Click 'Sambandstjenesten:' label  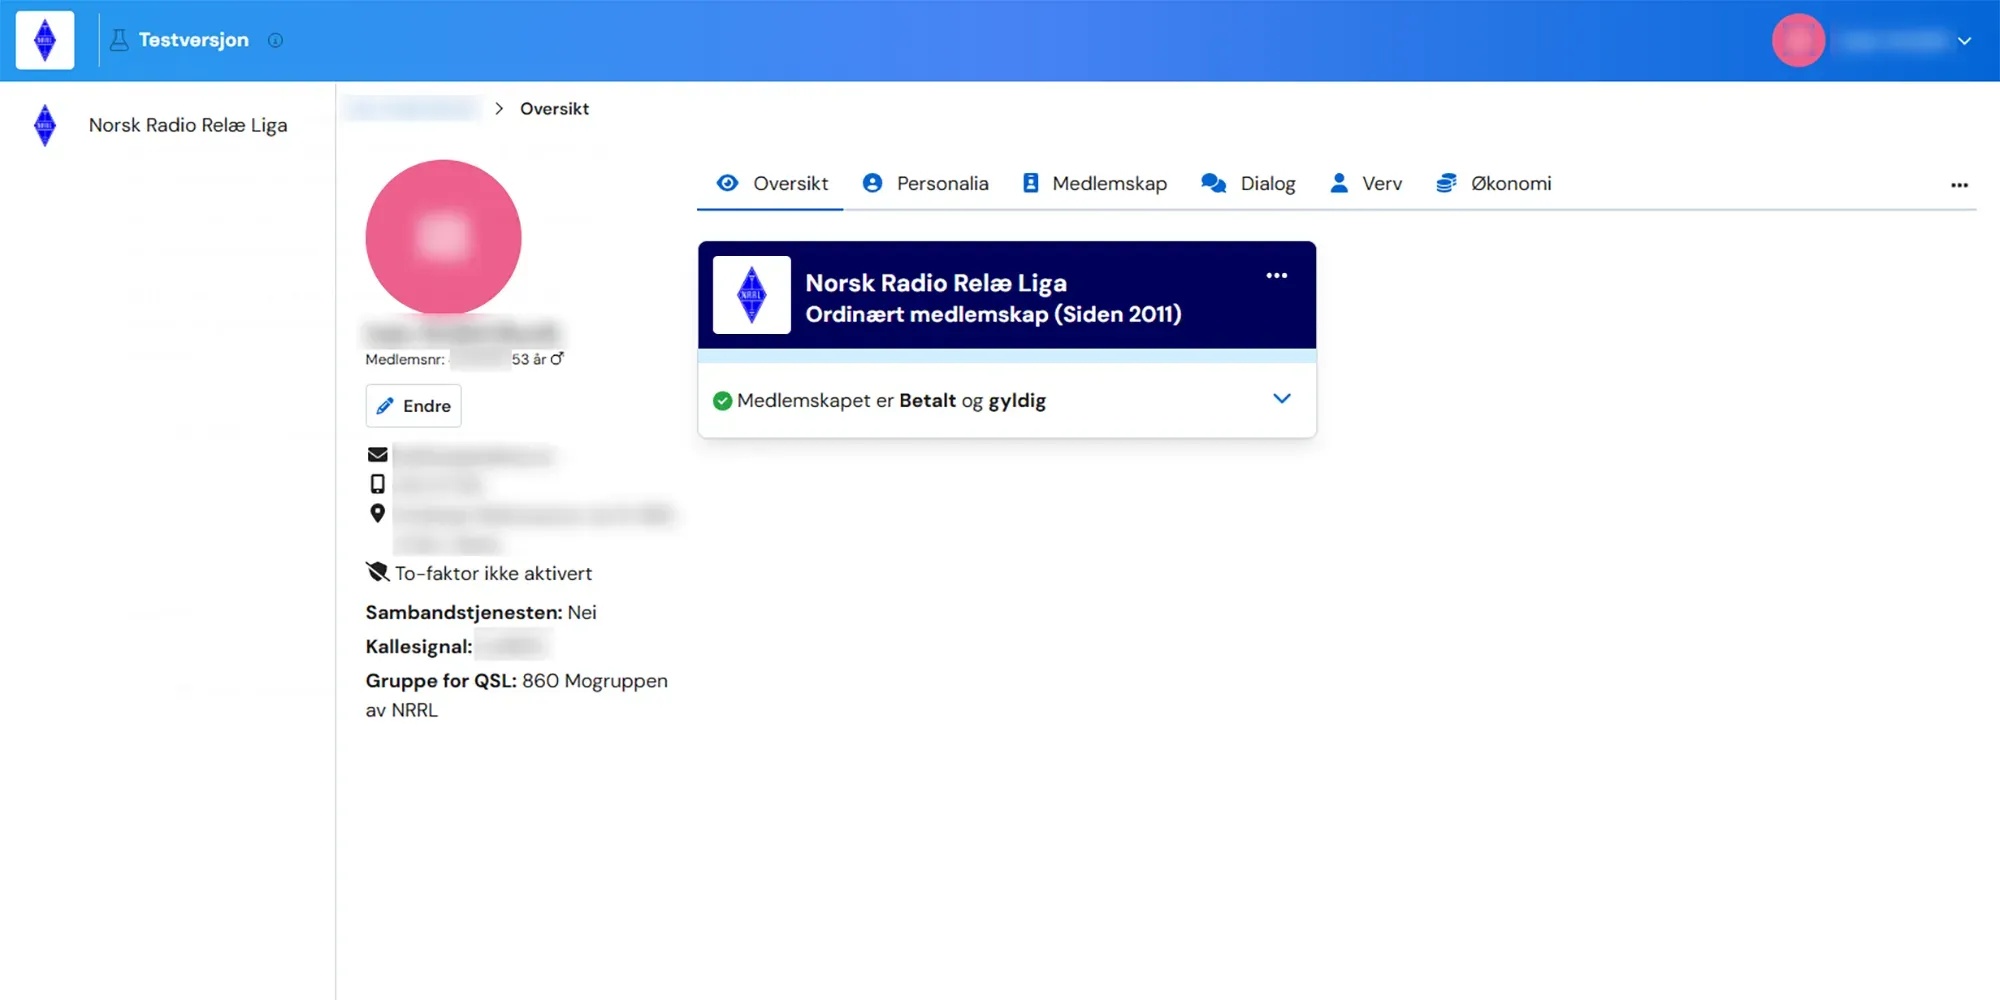point(464,613)
